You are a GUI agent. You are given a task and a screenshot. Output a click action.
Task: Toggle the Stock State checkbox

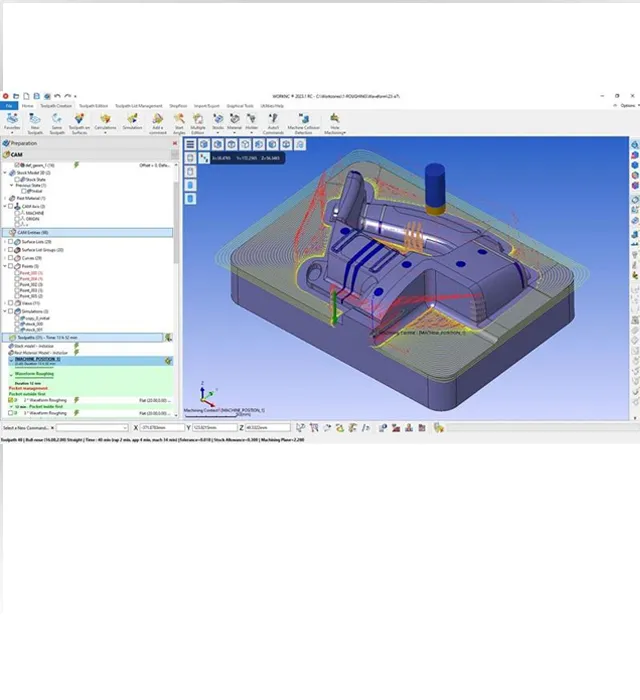tap(17, 179)
